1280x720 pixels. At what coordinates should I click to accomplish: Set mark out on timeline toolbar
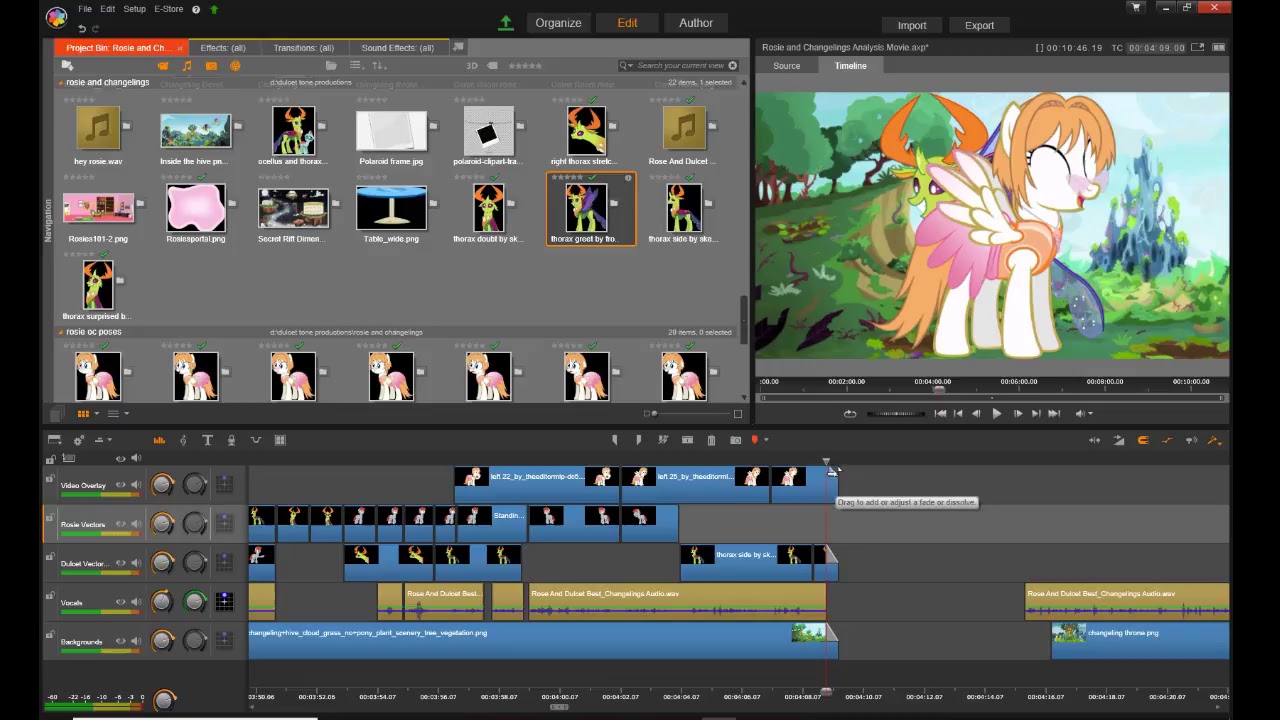[638, 440]
